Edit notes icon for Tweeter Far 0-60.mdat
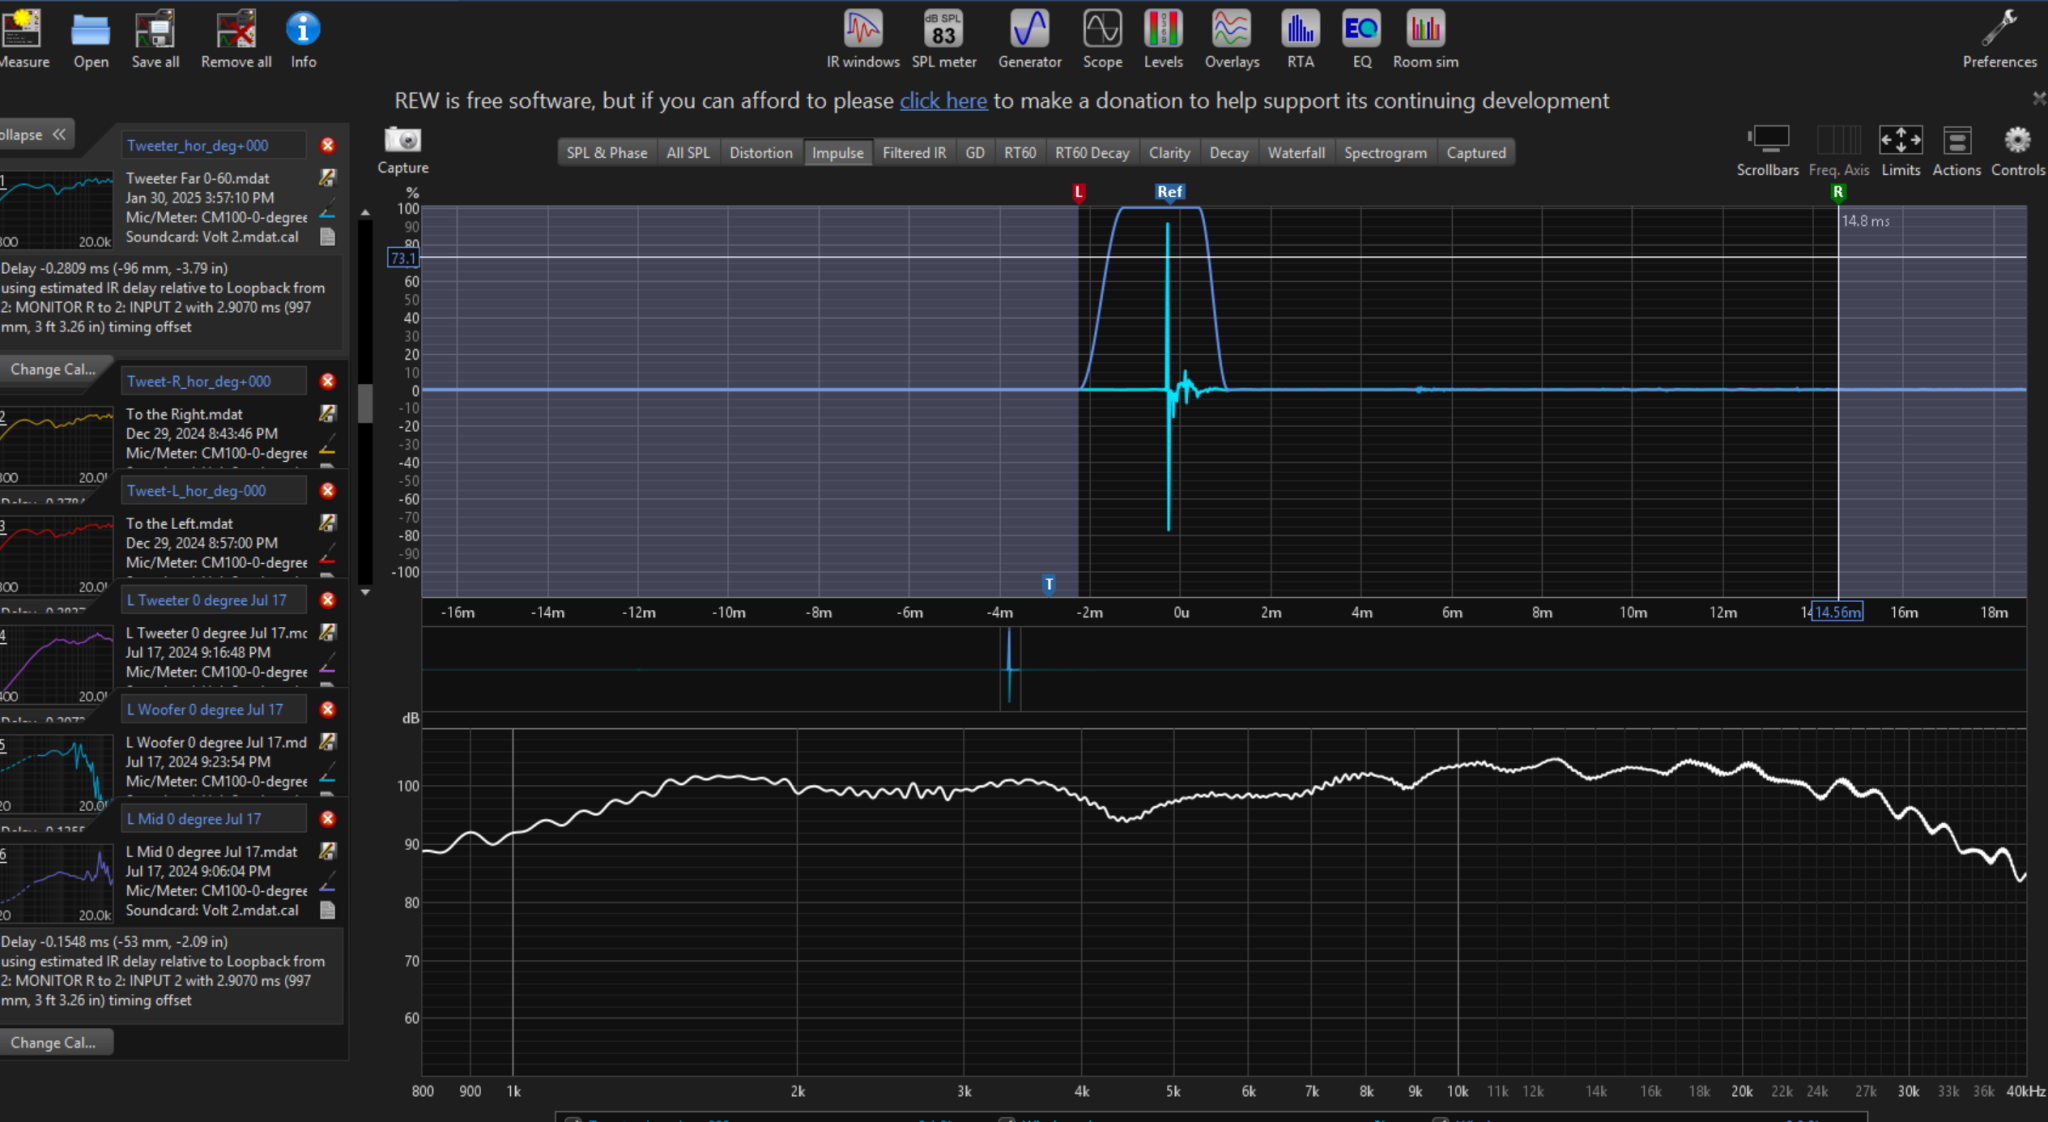This screenshot has width=2048, height=1122. point(327,177)
